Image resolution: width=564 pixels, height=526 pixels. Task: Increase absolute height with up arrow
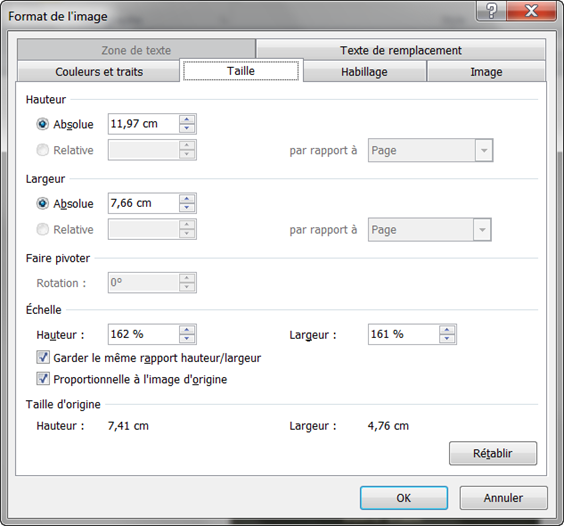[187, 119]
